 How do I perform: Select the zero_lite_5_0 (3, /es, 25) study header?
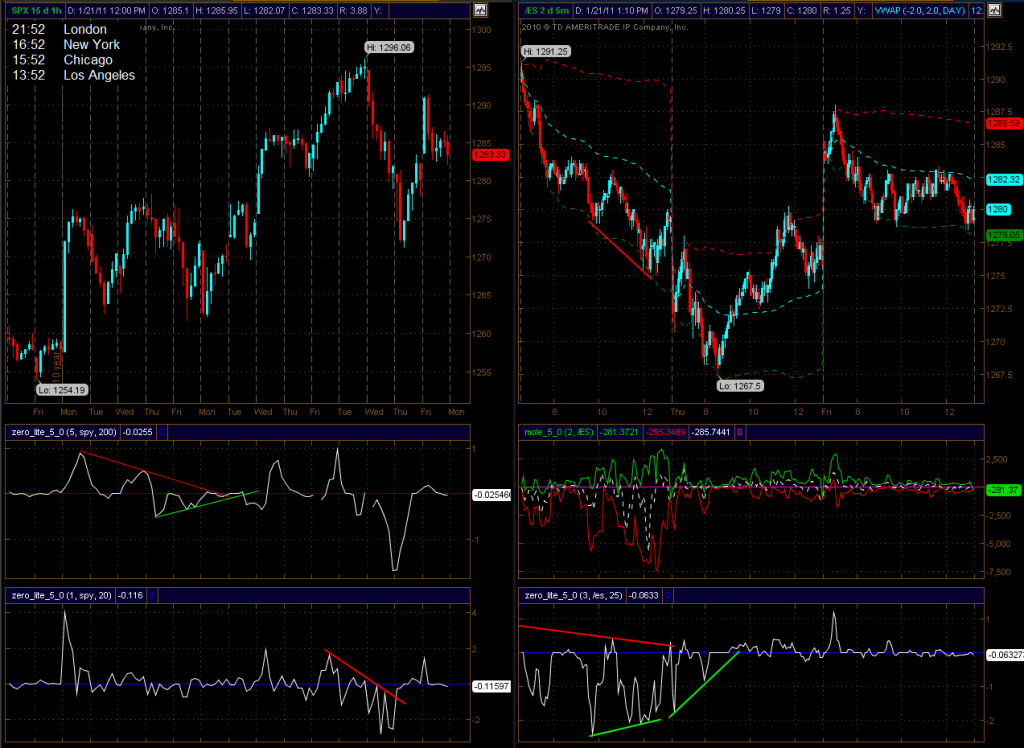pyautogui.click(x=571, y=594)
